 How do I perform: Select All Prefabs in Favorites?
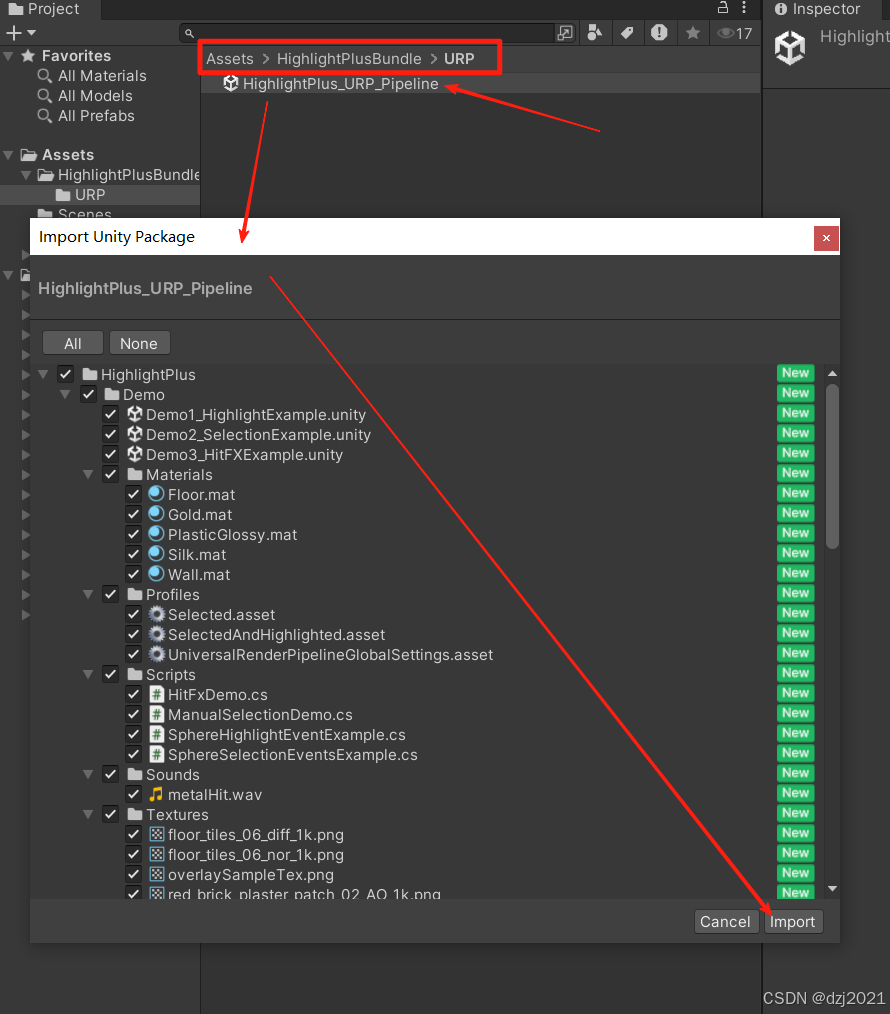96,116
